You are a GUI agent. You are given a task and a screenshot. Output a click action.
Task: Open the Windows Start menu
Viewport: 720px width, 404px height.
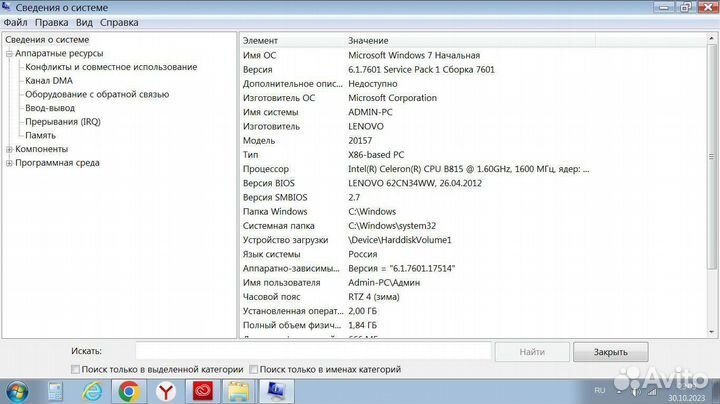point(17,392)
